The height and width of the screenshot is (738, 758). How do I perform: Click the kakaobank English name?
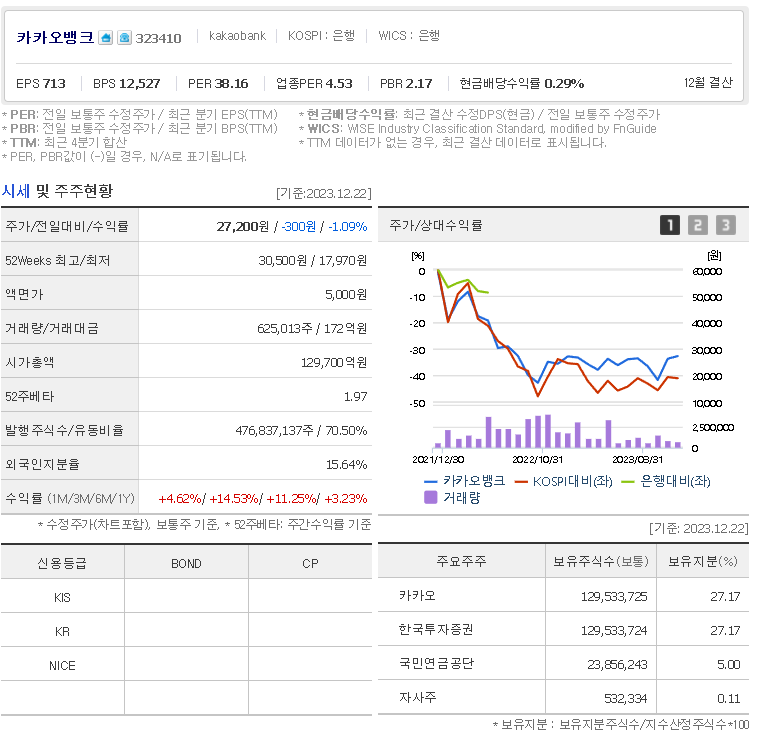tap(237, 36)
